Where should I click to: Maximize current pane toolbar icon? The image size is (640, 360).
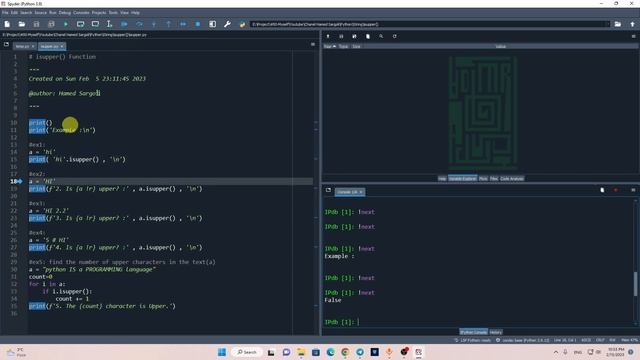(x=213, y=24)
